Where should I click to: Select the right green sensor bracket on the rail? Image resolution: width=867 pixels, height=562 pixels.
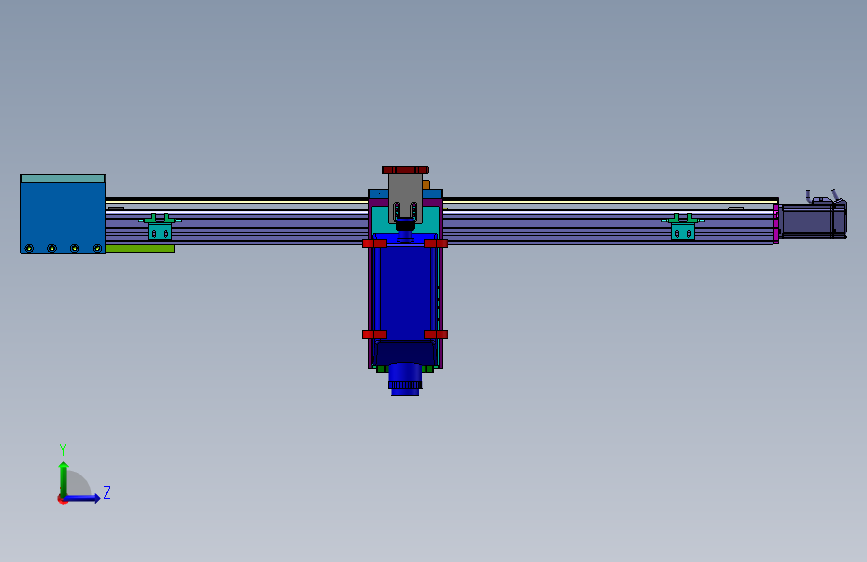pyautogui.click(x=683, y=227)
